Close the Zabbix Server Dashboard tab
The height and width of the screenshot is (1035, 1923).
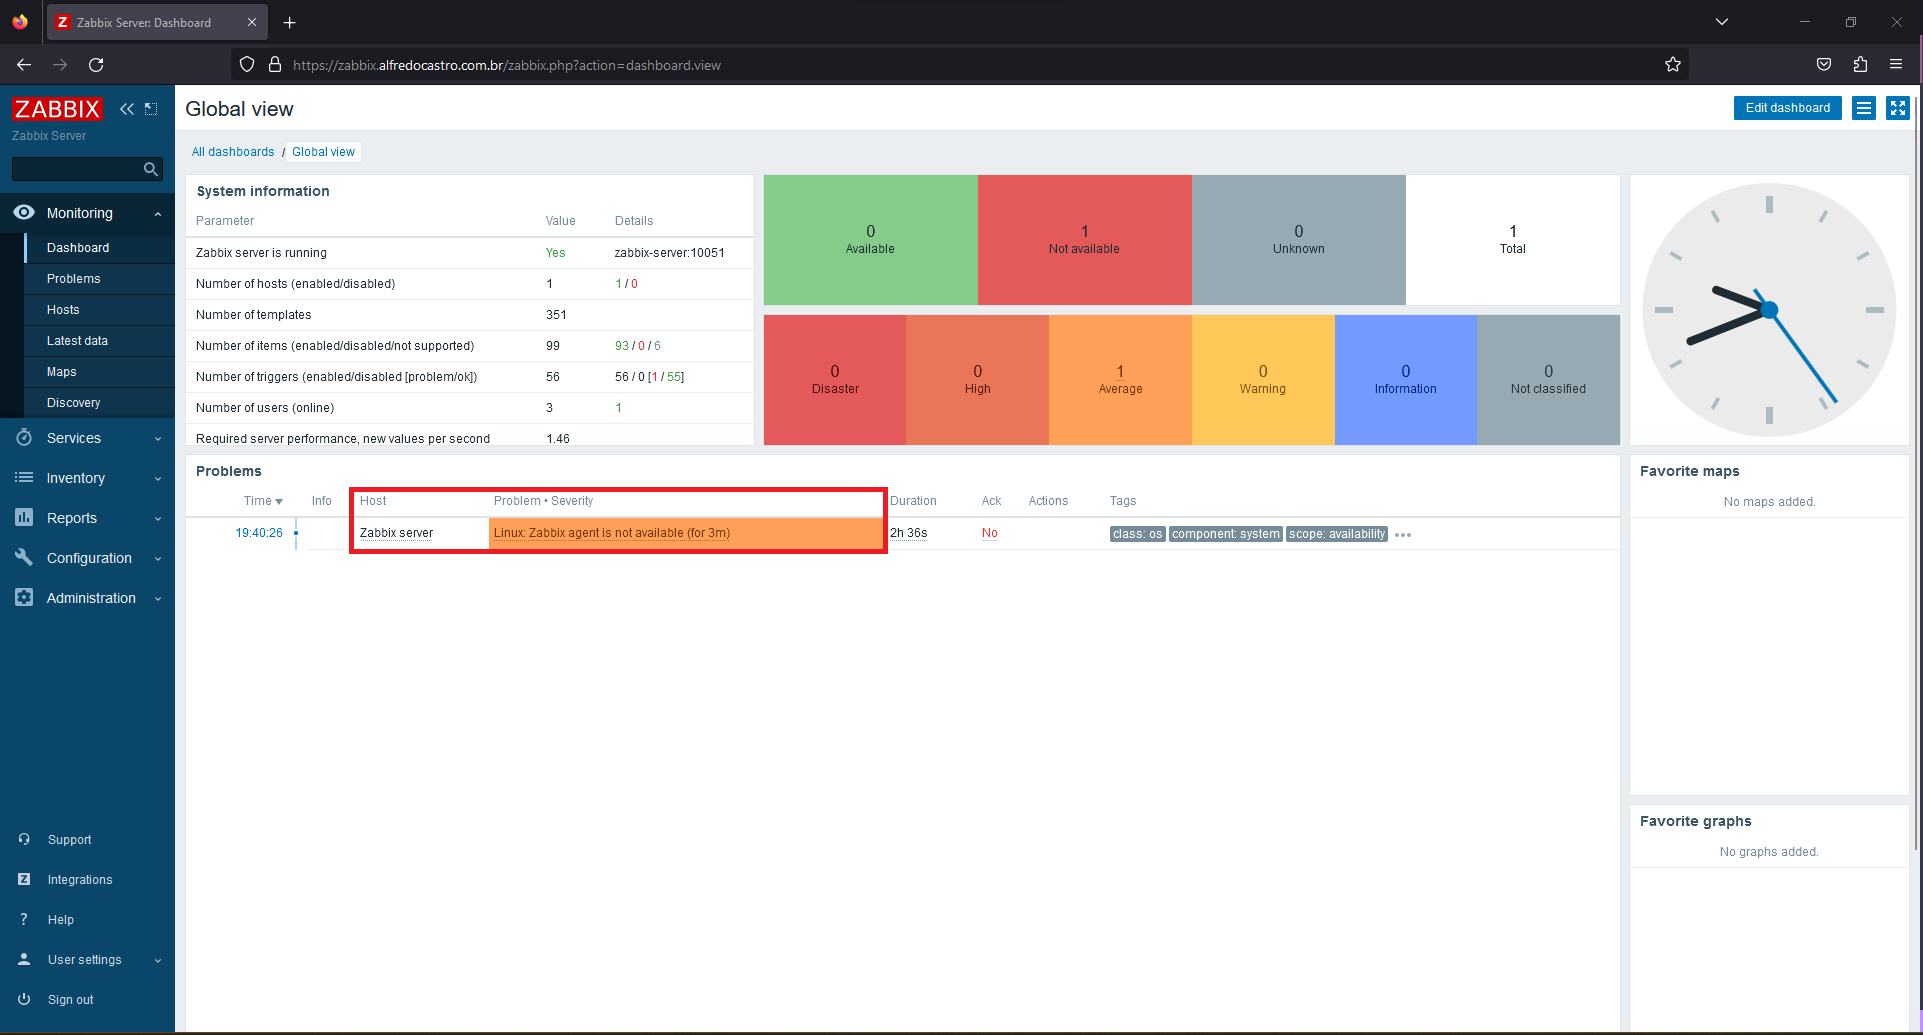251,22
